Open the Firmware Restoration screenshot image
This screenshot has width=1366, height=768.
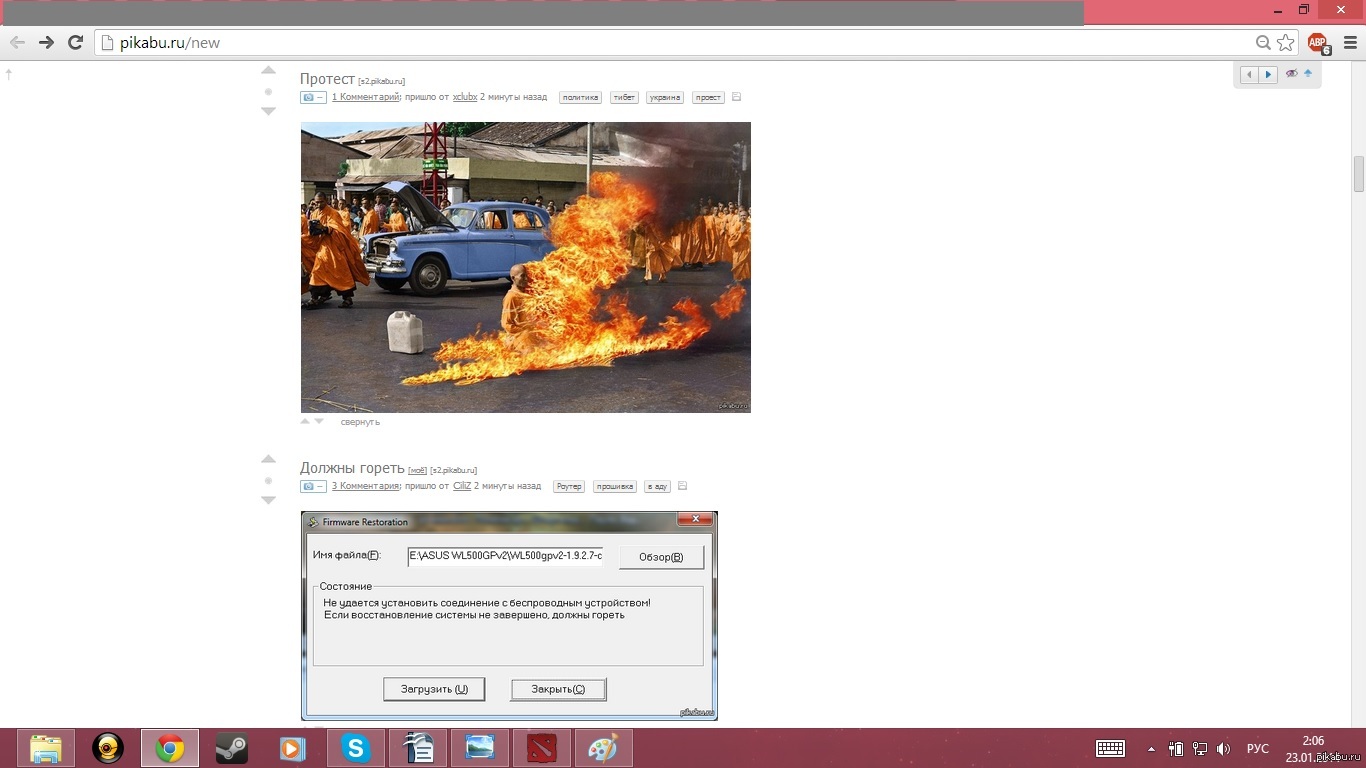[509, 616]
